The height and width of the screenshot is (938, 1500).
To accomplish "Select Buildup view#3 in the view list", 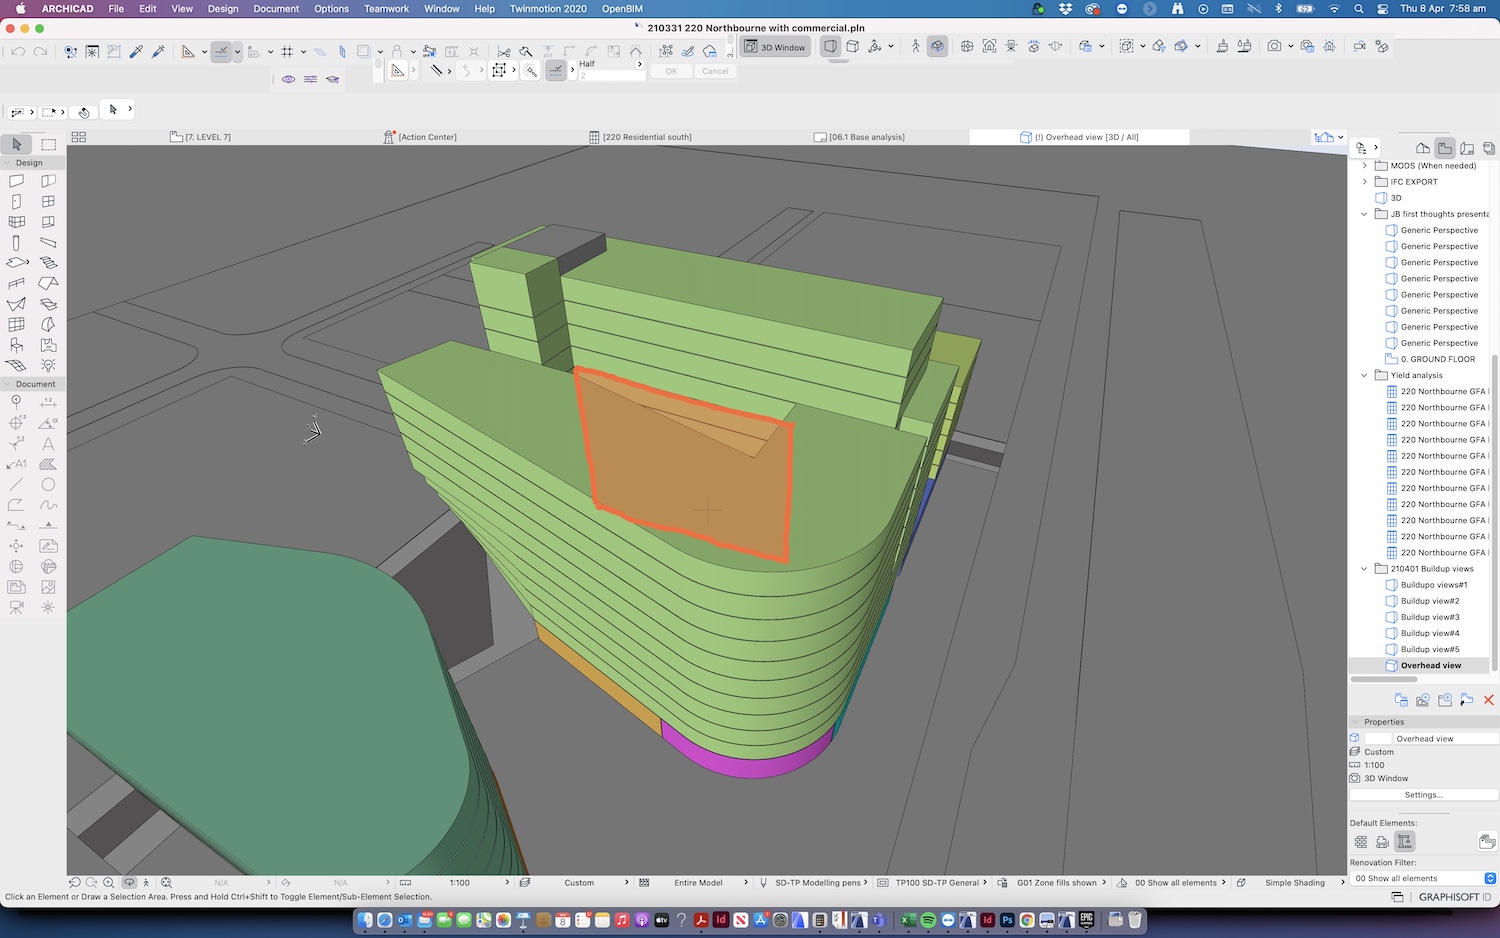I will click(x=1430, y=617).
